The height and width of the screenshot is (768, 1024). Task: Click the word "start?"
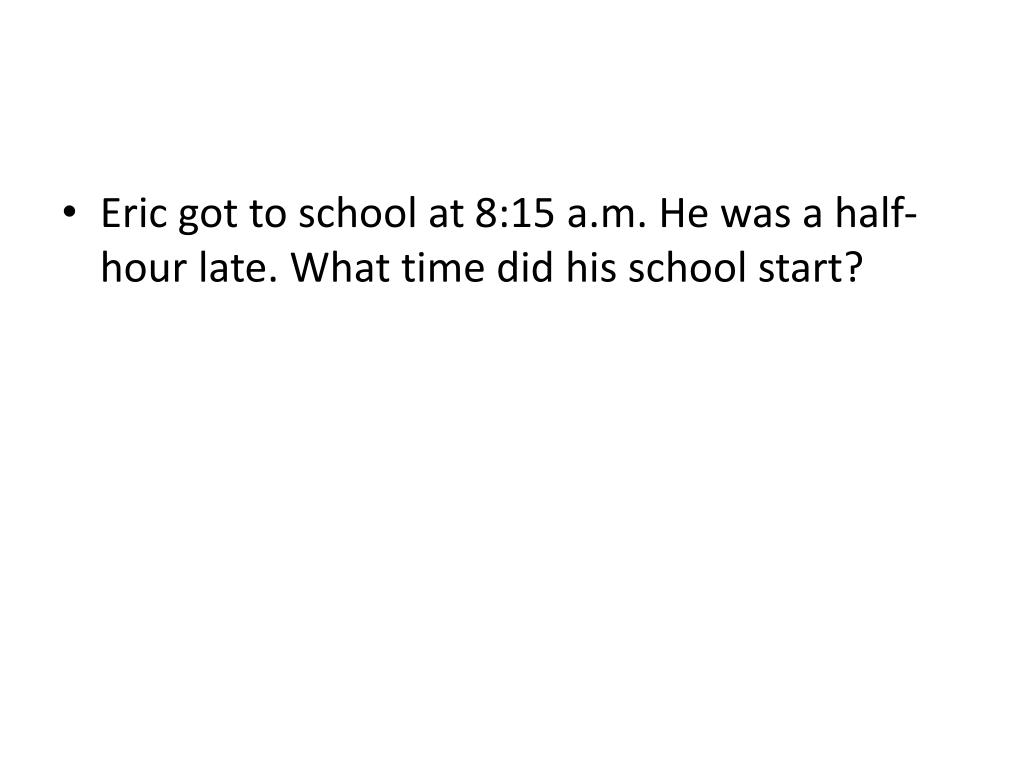click(x=810, y=269)
